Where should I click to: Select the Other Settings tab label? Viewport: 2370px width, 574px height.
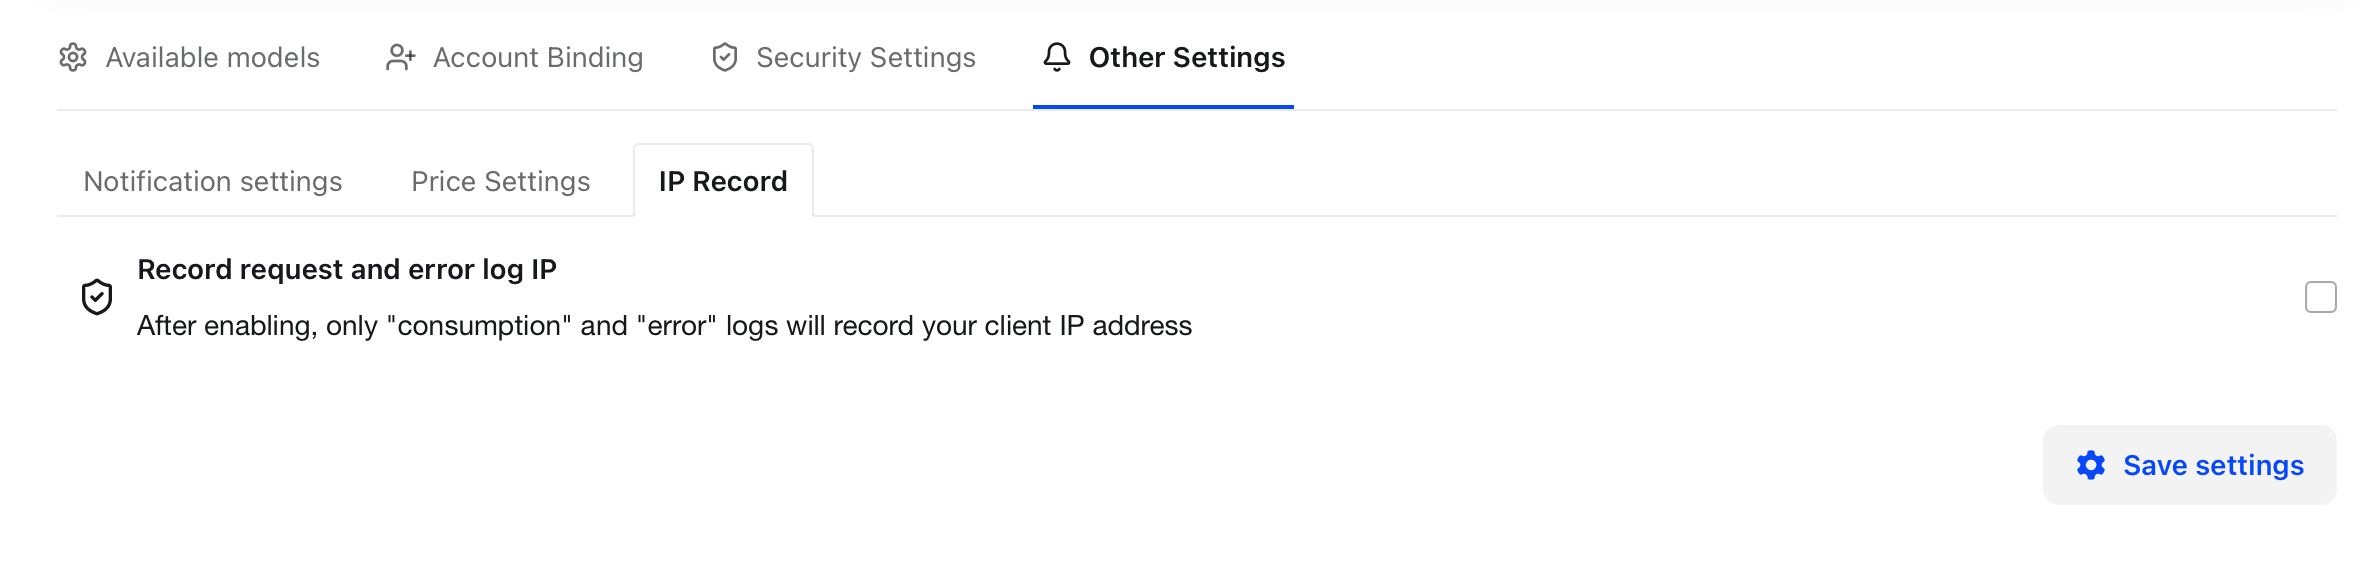point(1186,58)
